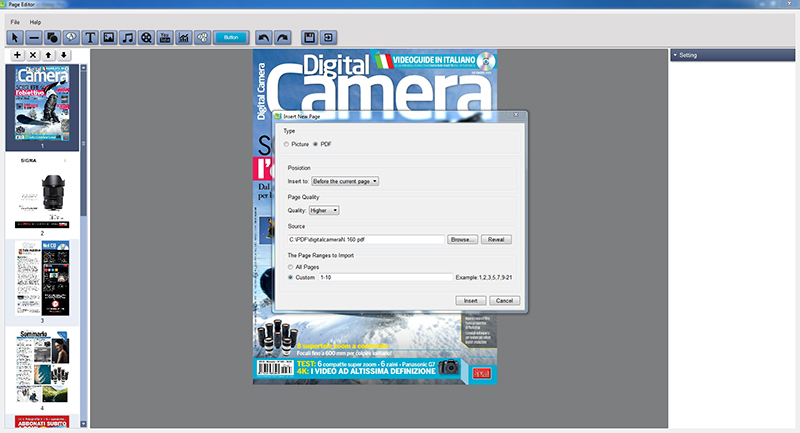Select the arrow pointer tool

pos(15,37)
